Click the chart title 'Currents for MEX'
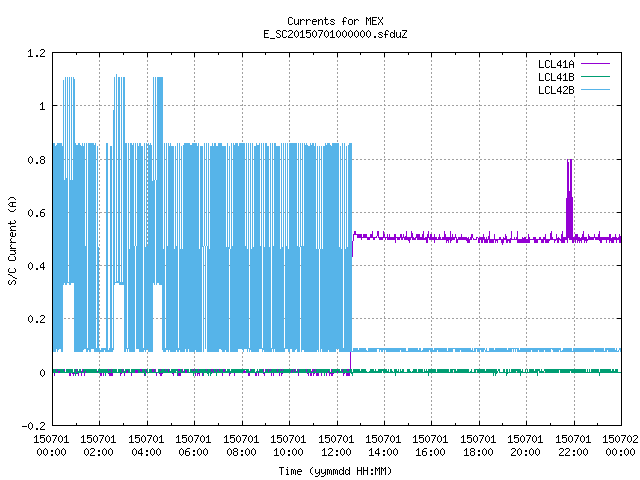Screen dimensions: 640x480 (335, 21)
